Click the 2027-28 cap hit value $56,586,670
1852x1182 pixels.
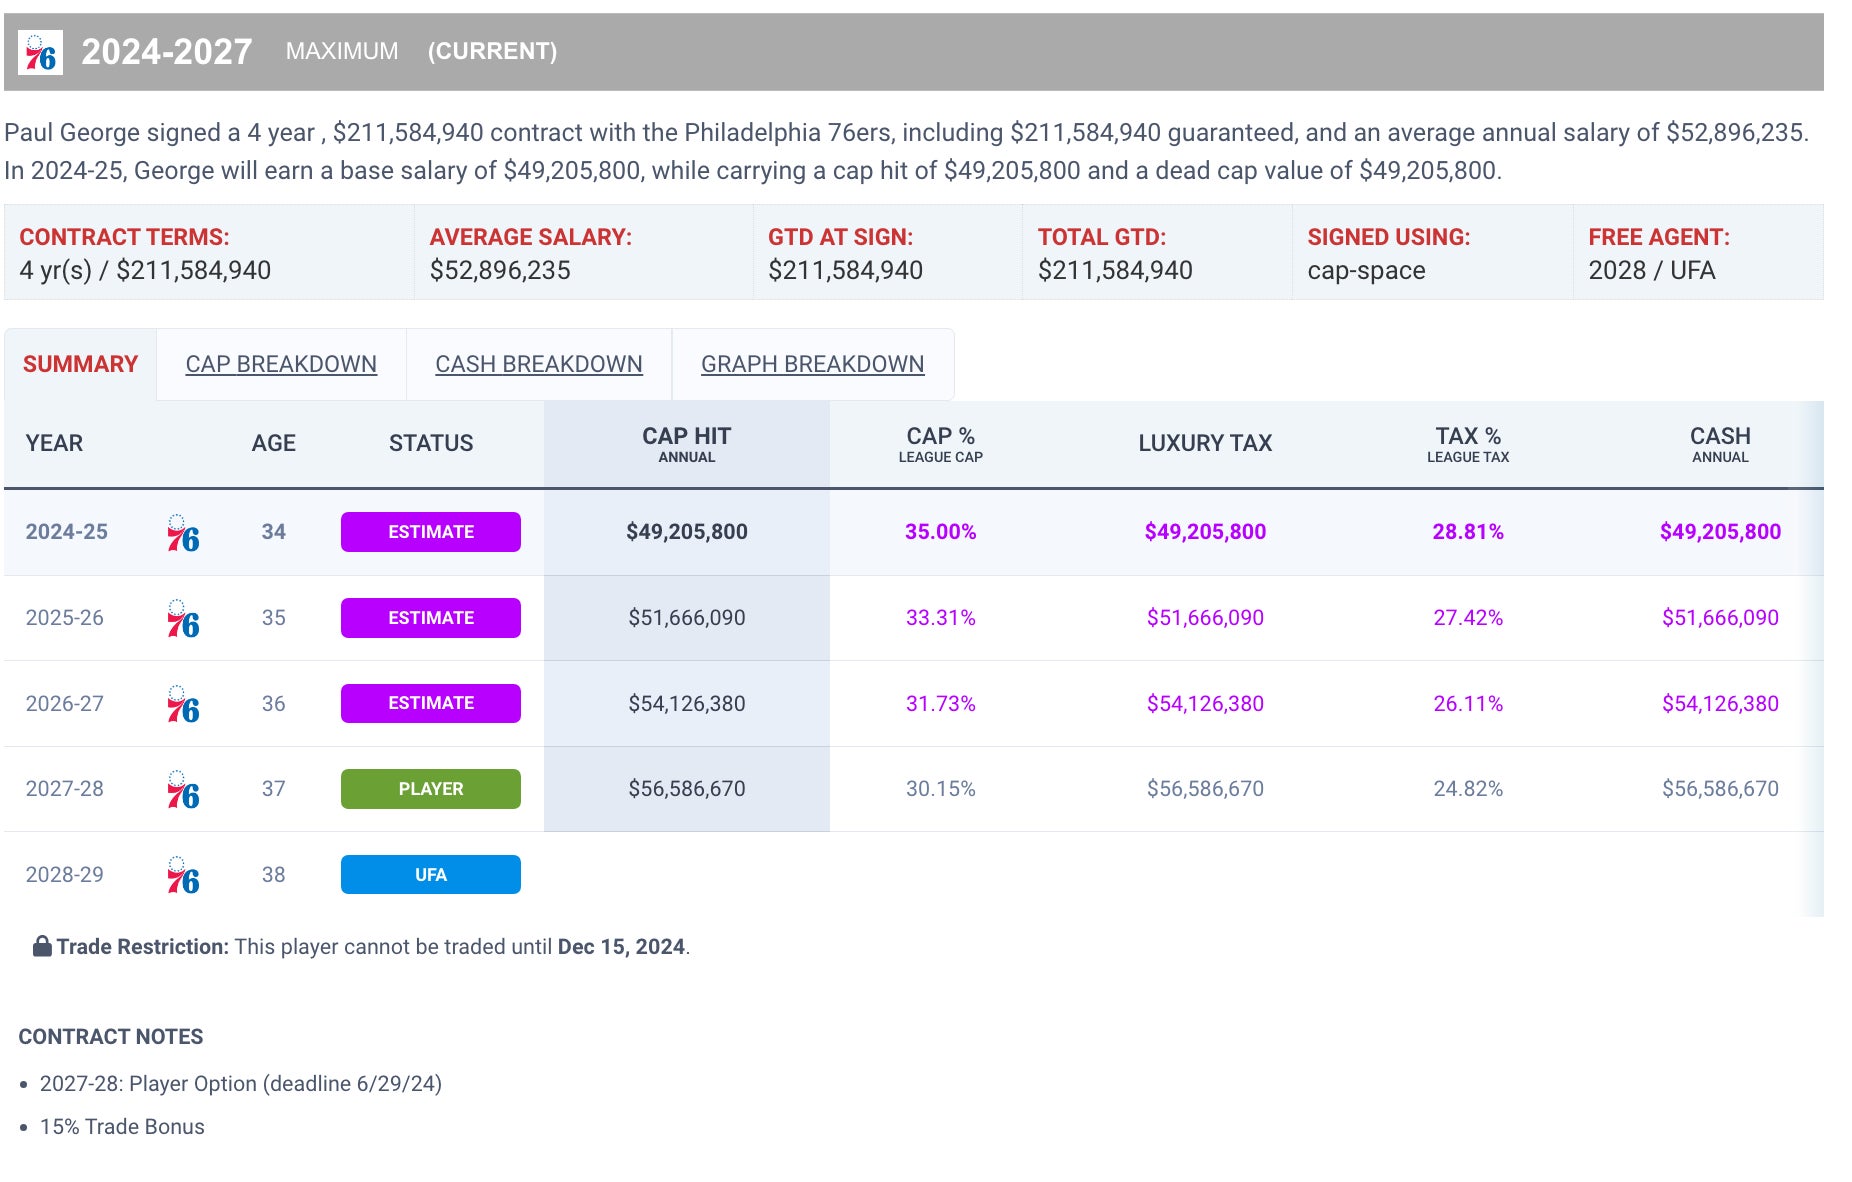click(x=686, y=789)
